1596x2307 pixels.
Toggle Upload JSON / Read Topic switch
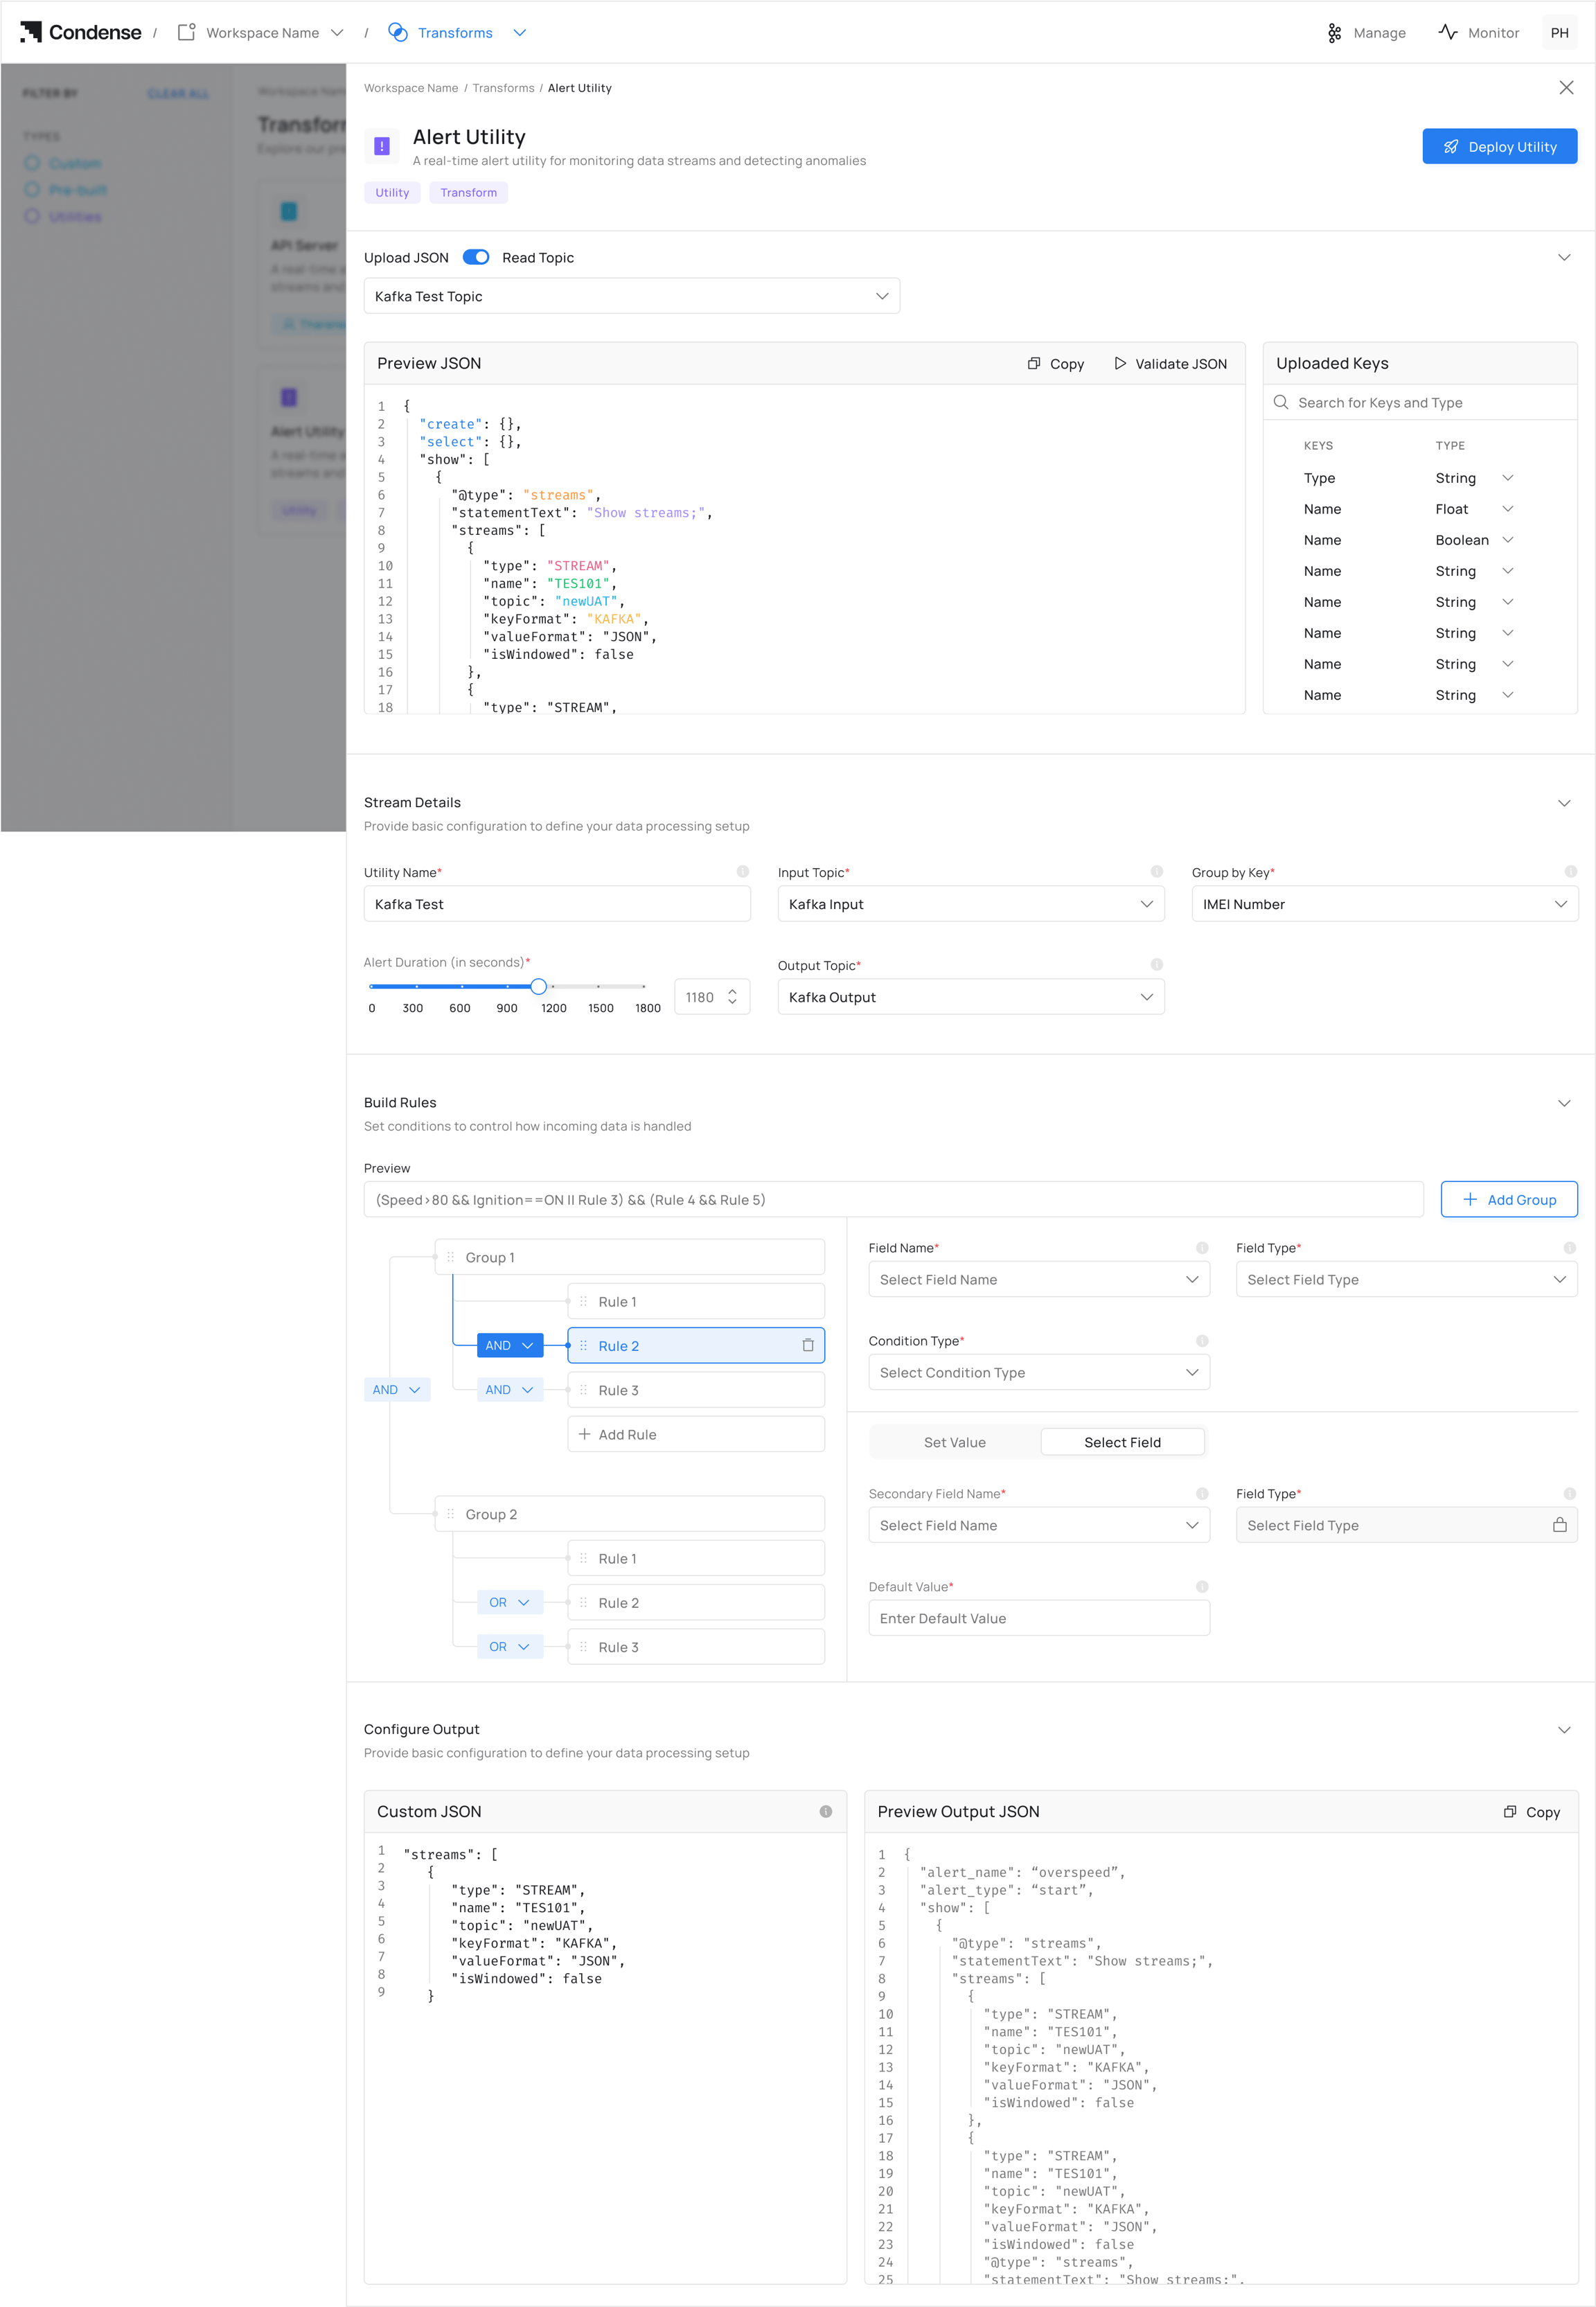pyautogui.click(x=476, y=257)
